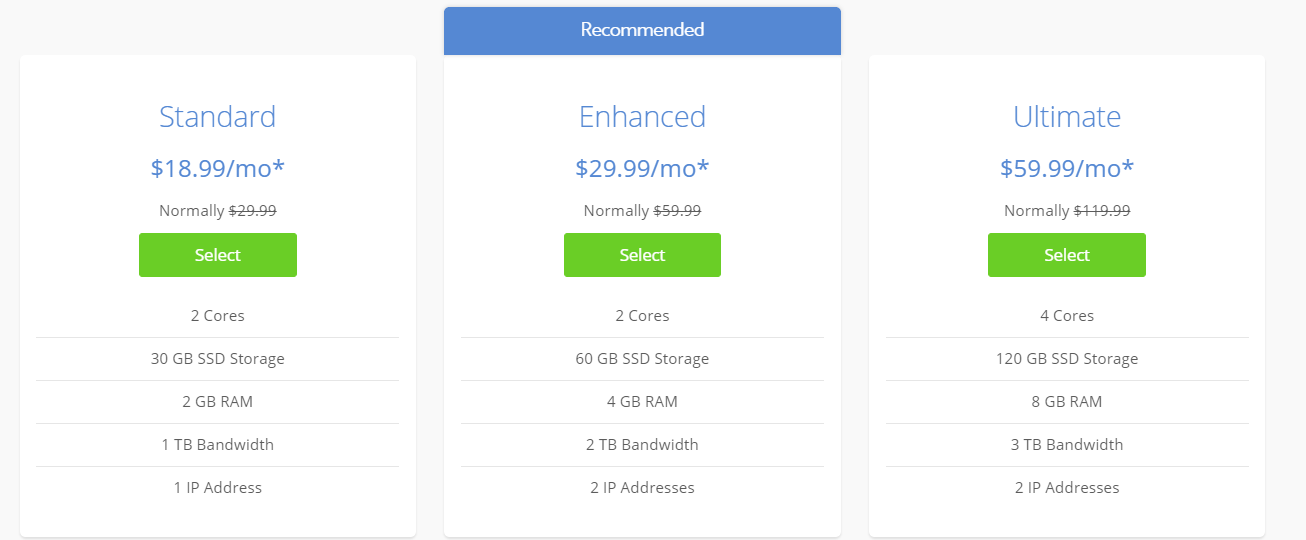1306x540 pixels.
Task: Click the Enhanced plan title
Action: click(x=642, y=117)
